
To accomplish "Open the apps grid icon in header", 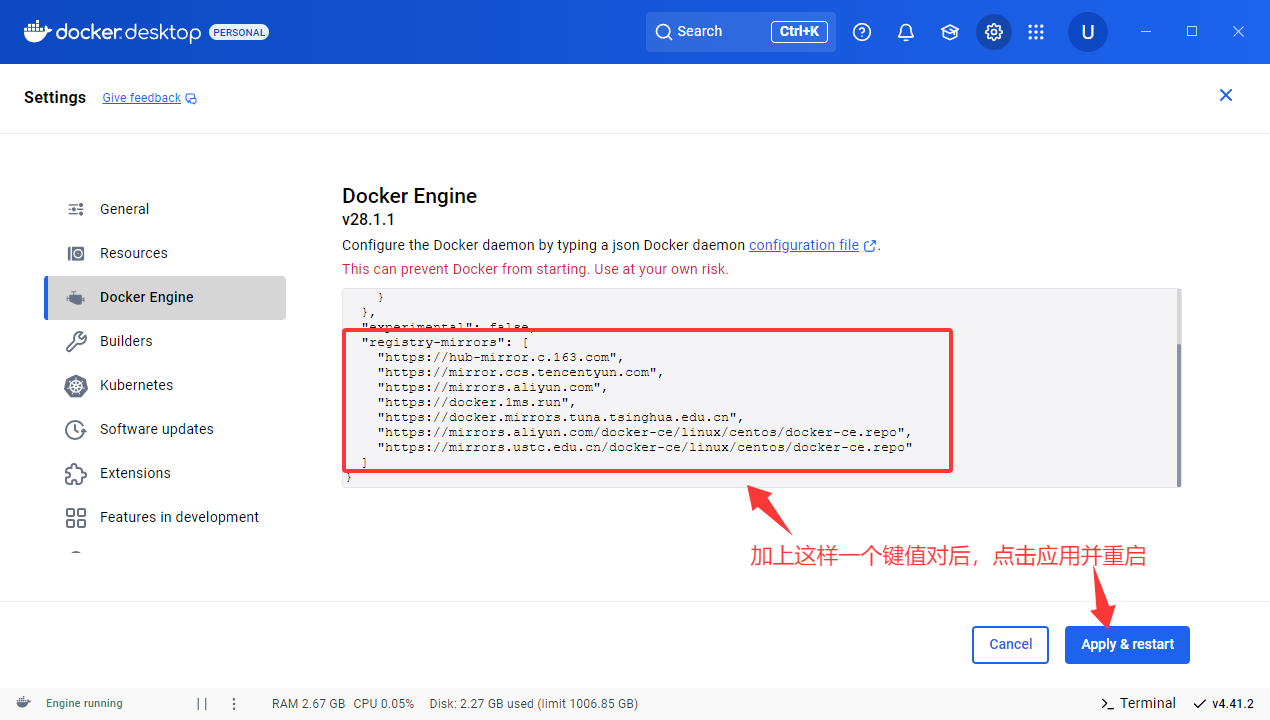I will (1036, 32).
